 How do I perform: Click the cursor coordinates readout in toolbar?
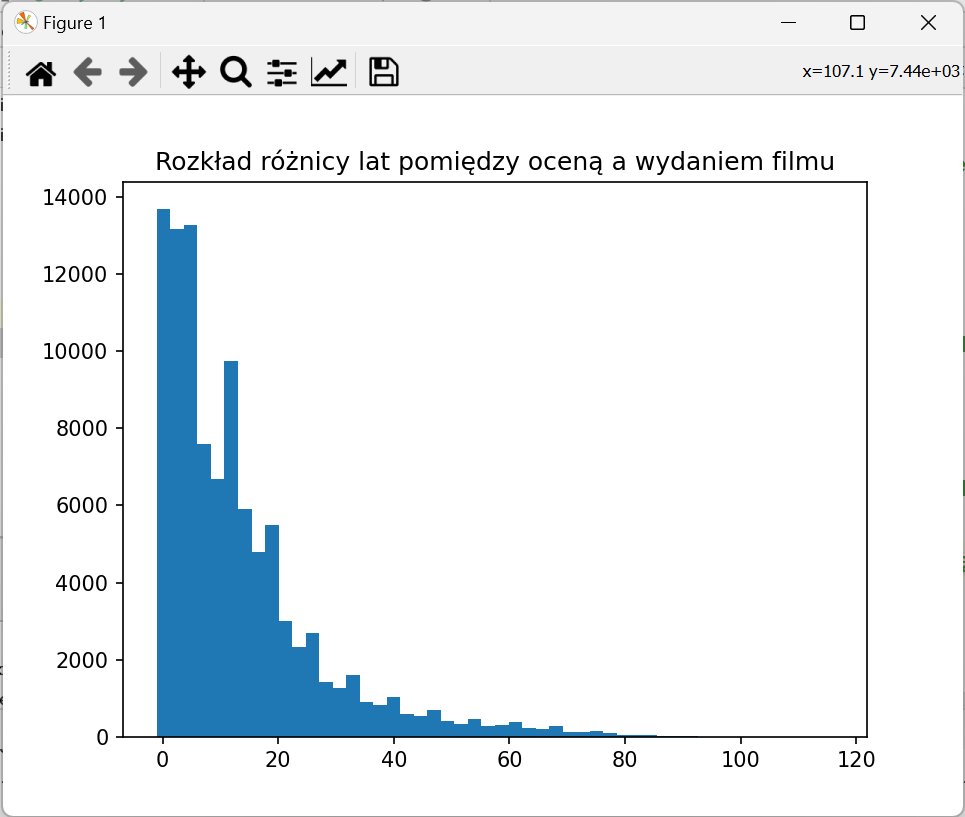click(880, 71)
